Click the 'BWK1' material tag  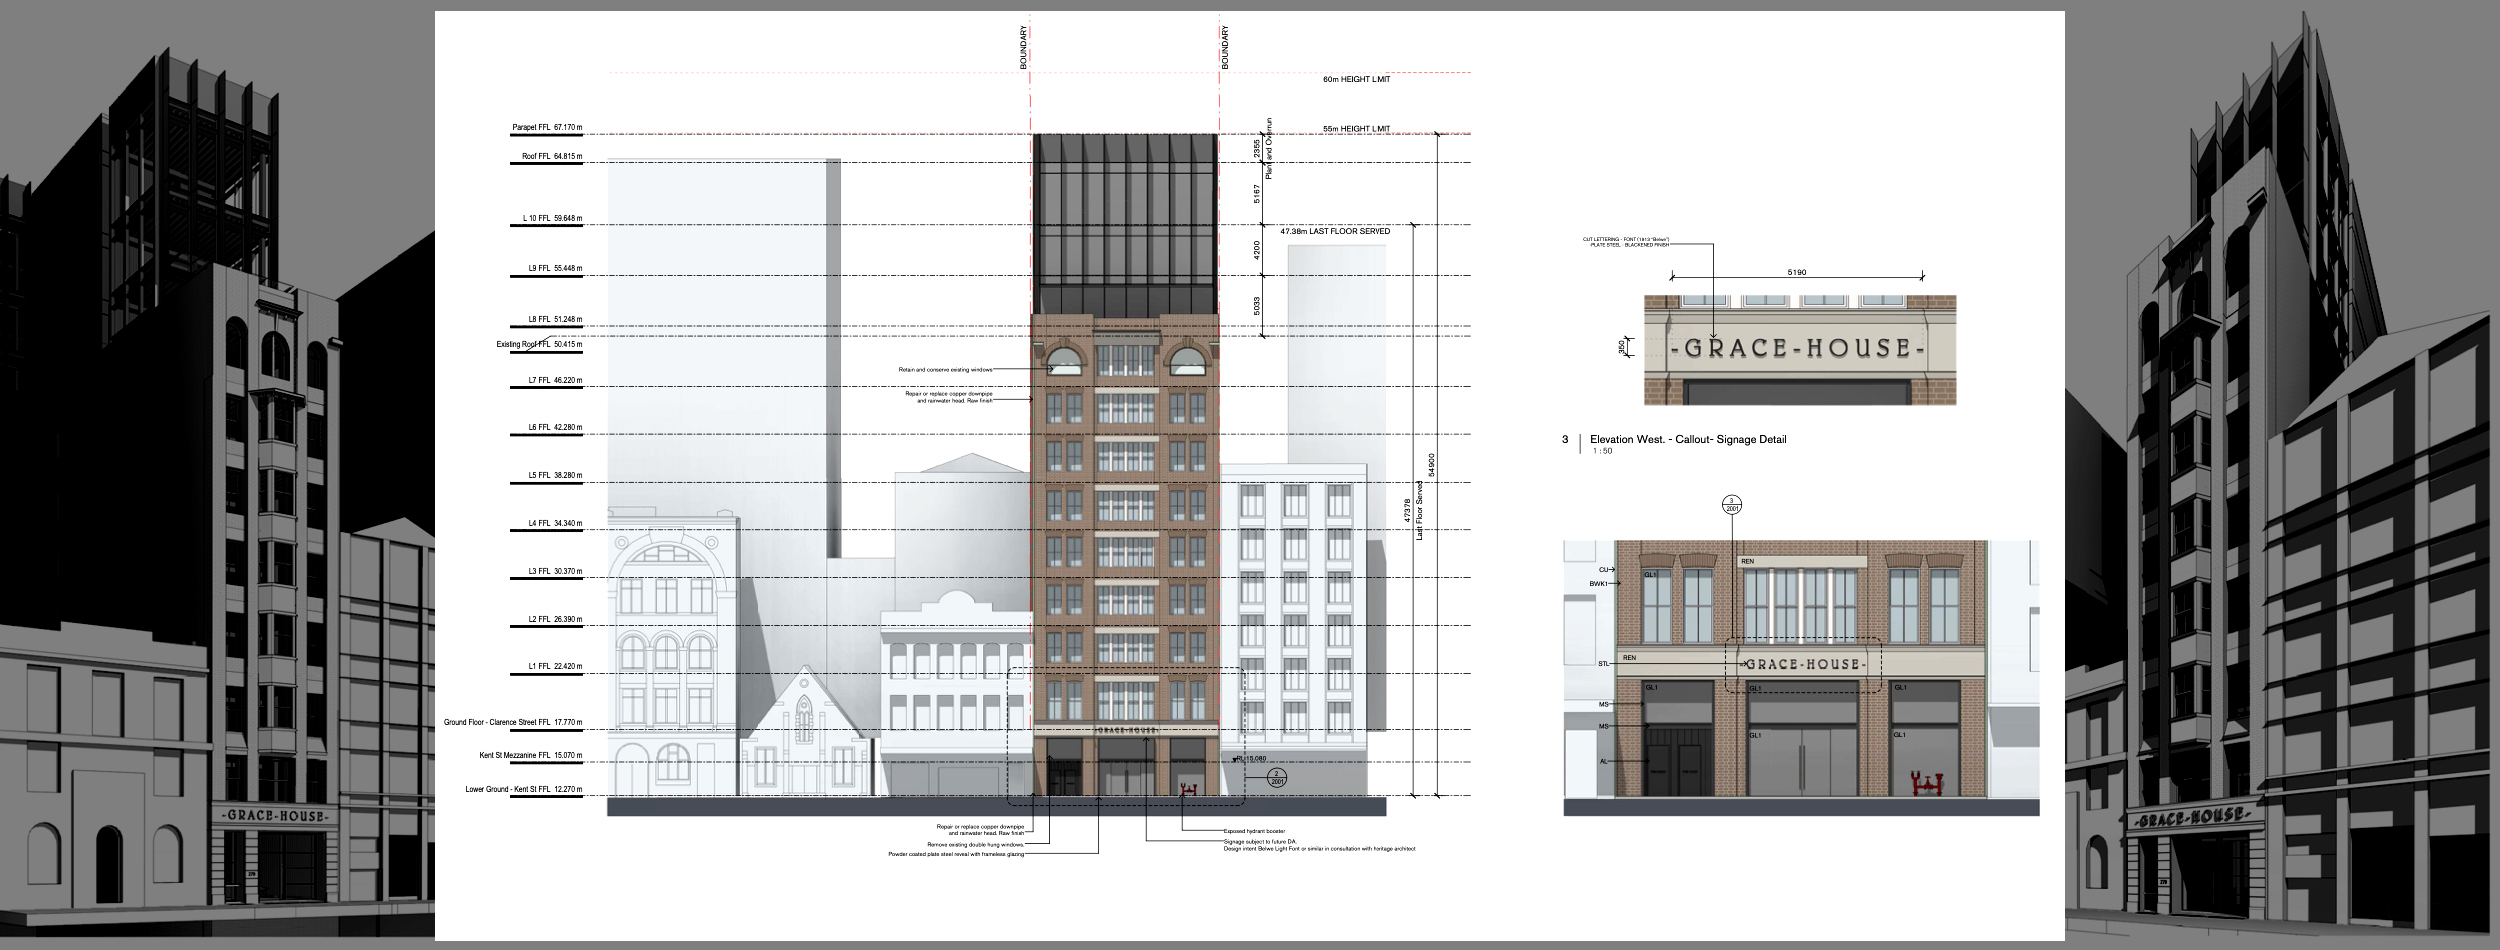(x=1598, y=583)
